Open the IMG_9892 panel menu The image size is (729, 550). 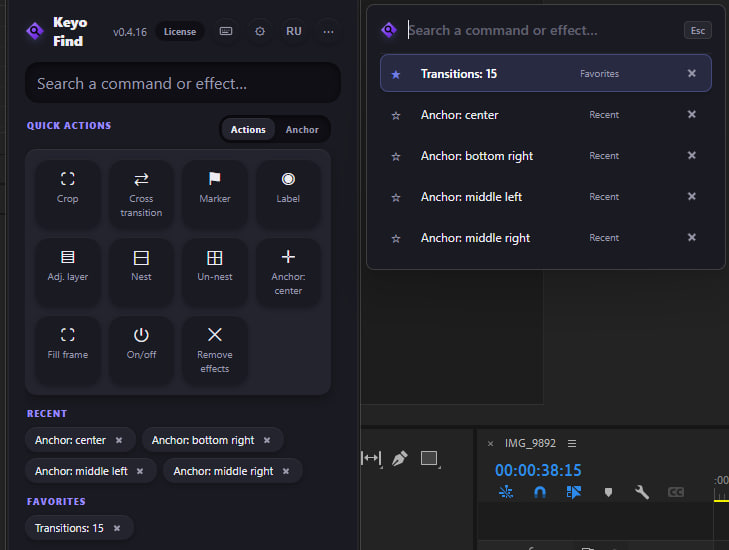pos(572,444)
